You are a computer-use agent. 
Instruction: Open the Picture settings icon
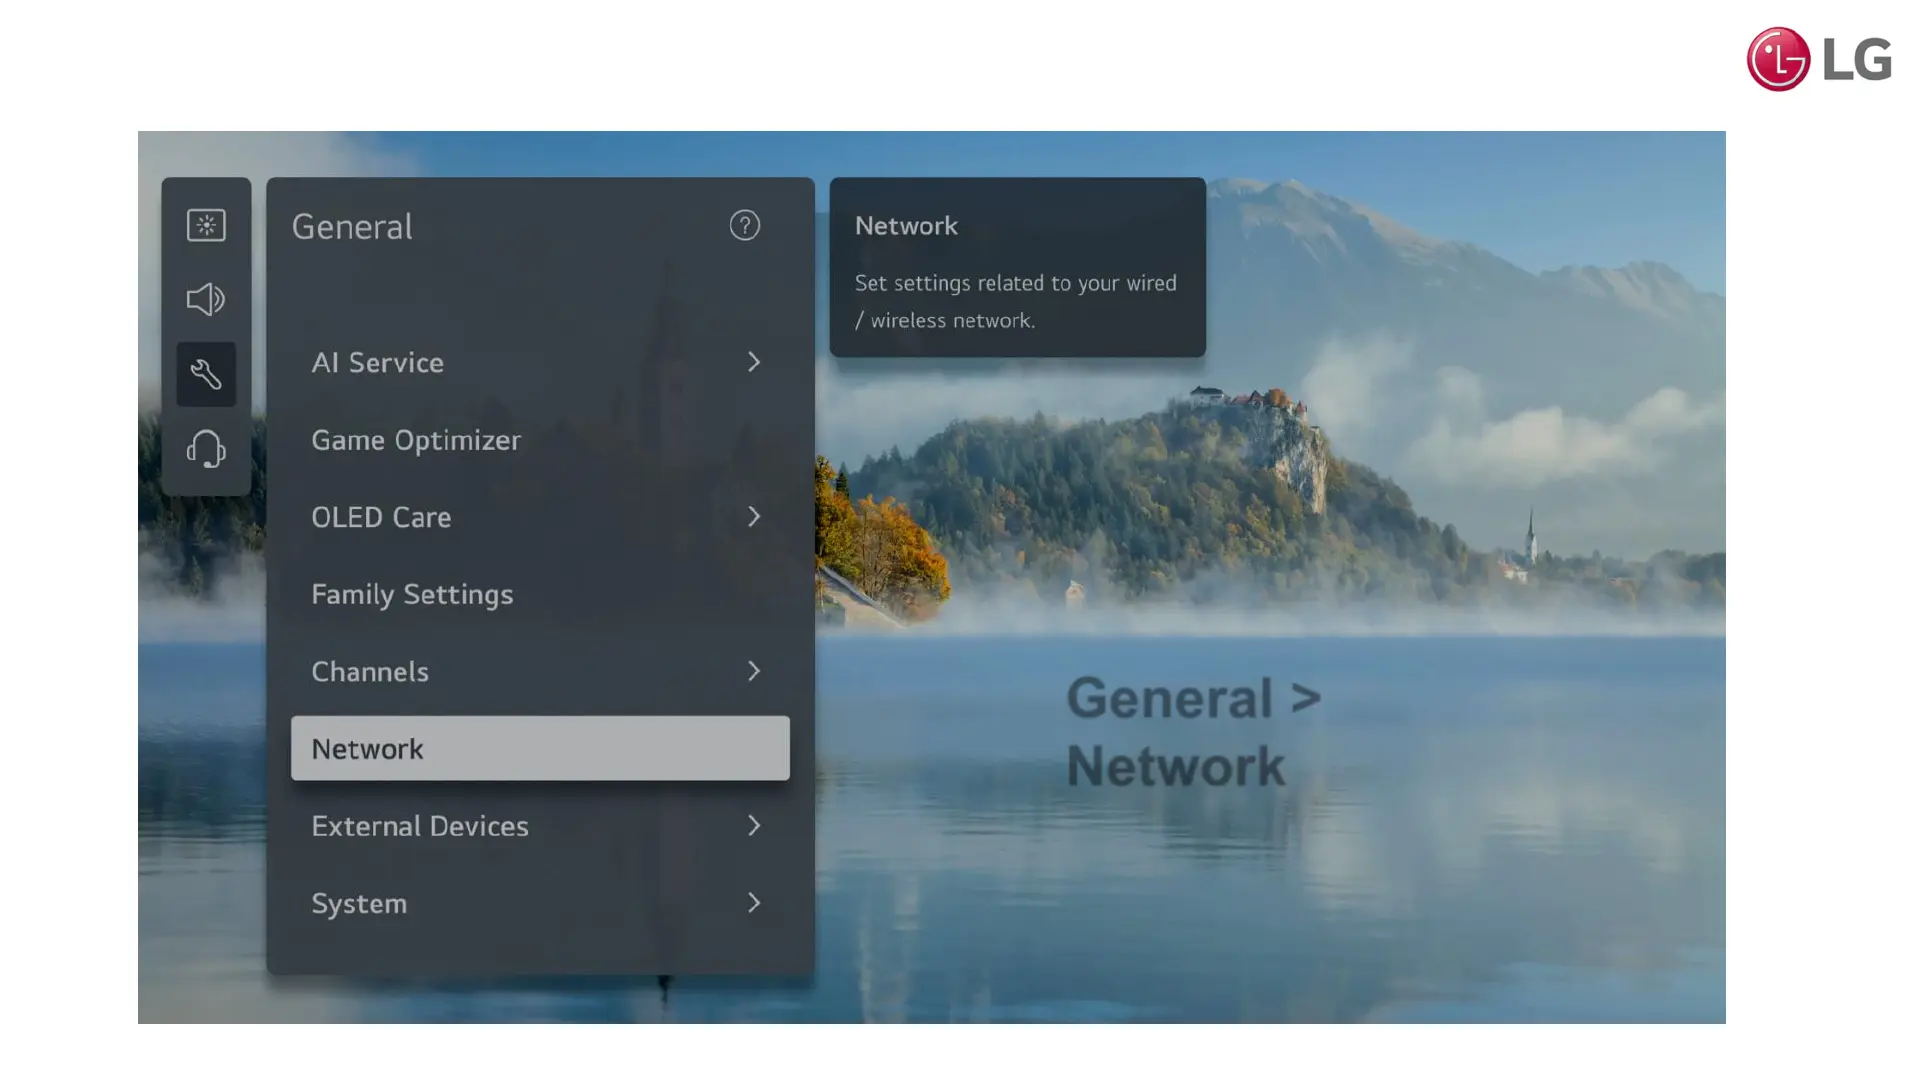click(206, 225)
